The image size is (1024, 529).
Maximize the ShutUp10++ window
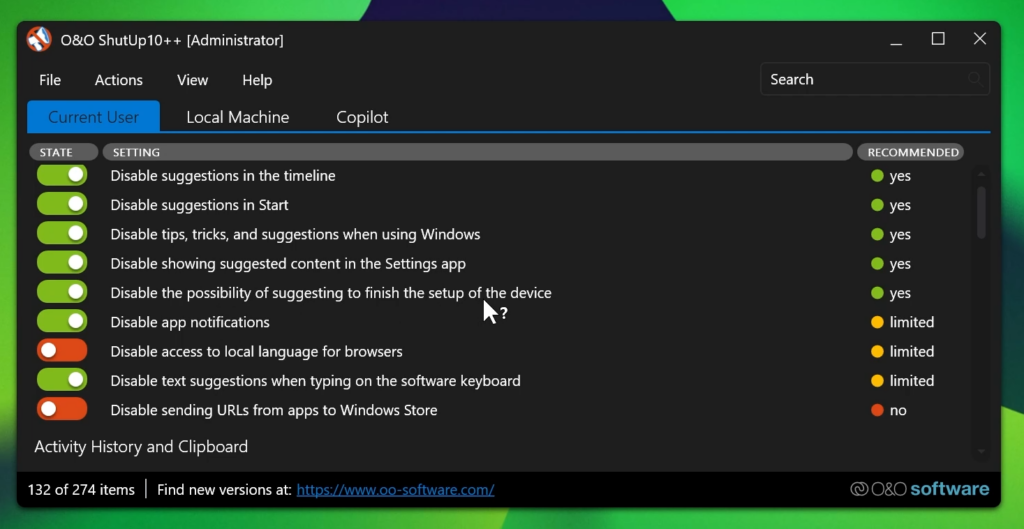(937, 39)
